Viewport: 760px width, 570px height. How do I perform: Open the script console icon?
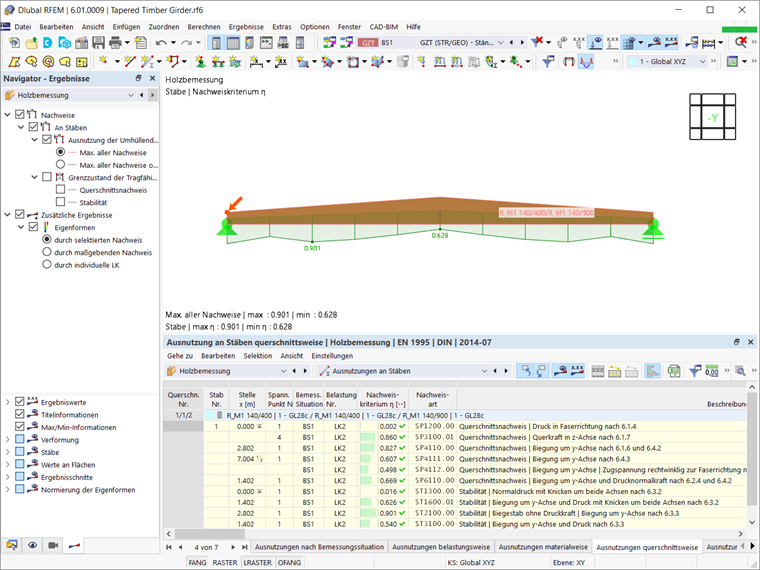pyautogui.click(x=266, y=43)
